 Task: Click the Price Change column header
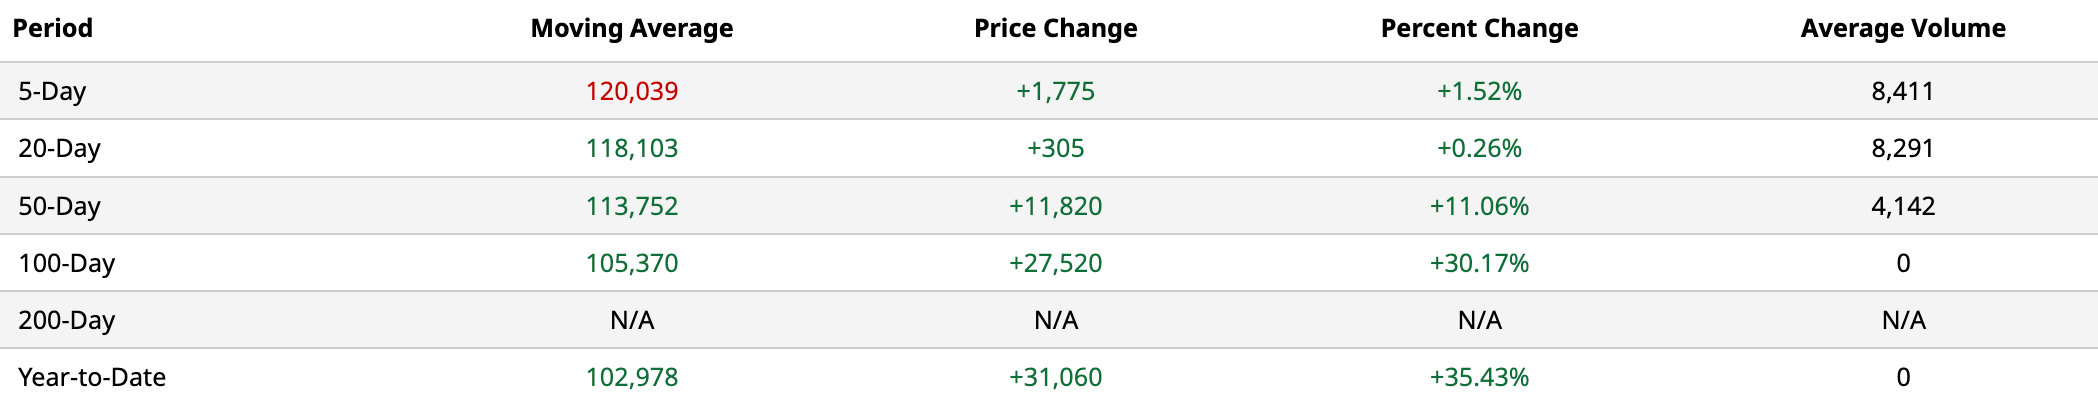point(1055,28)
